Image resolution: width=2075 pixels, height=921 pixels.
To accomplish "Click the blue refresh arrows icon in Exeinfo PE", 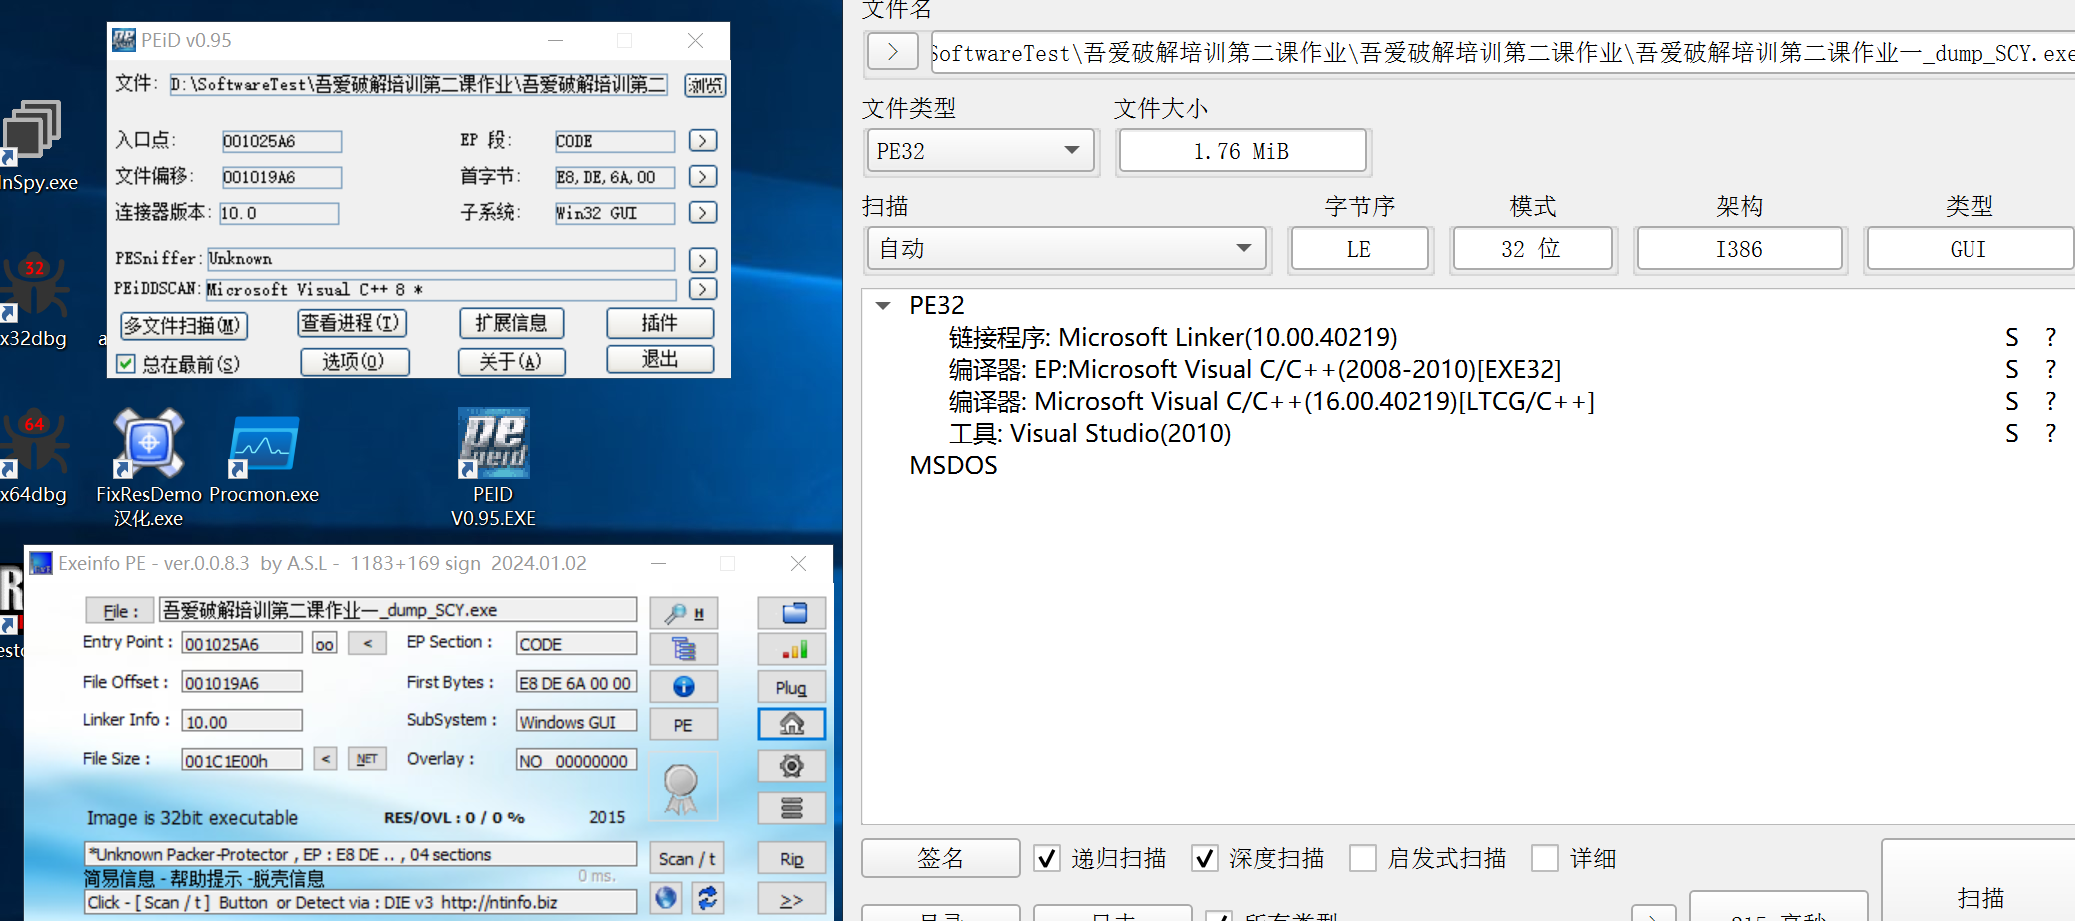I will coord(708,897).
